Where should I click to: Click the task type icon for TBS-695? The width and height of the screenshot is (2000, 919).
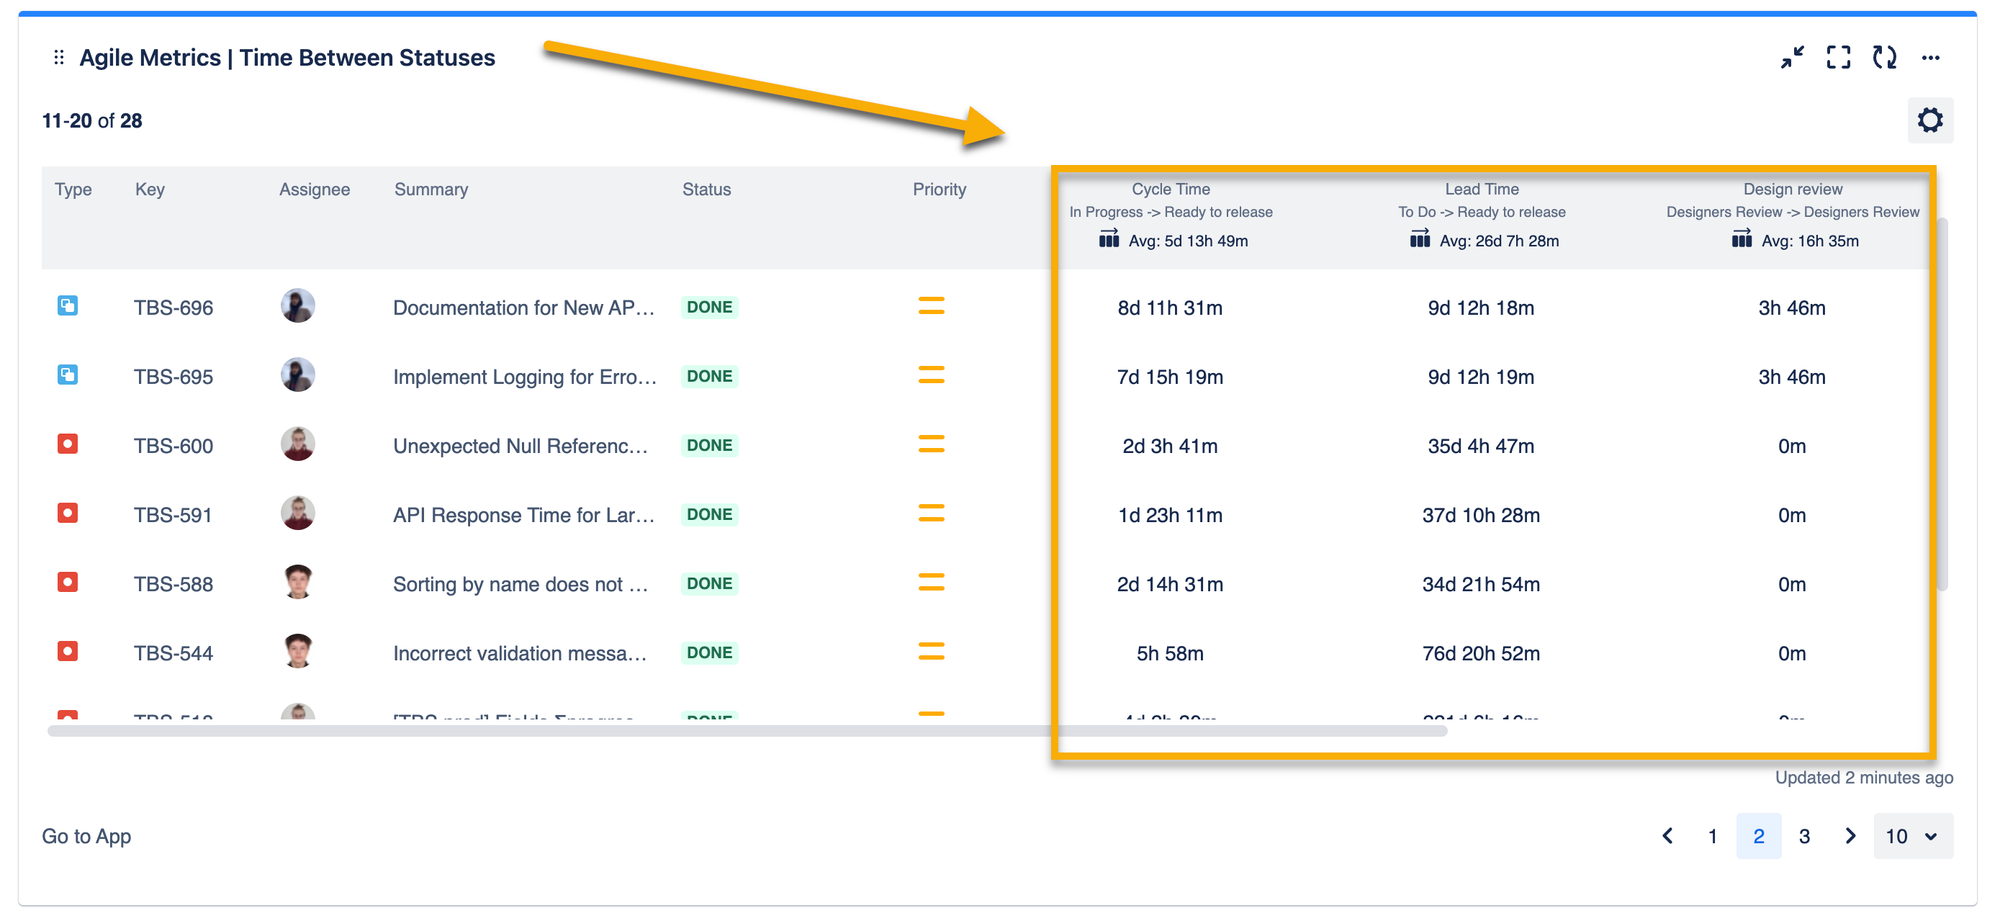68,375
